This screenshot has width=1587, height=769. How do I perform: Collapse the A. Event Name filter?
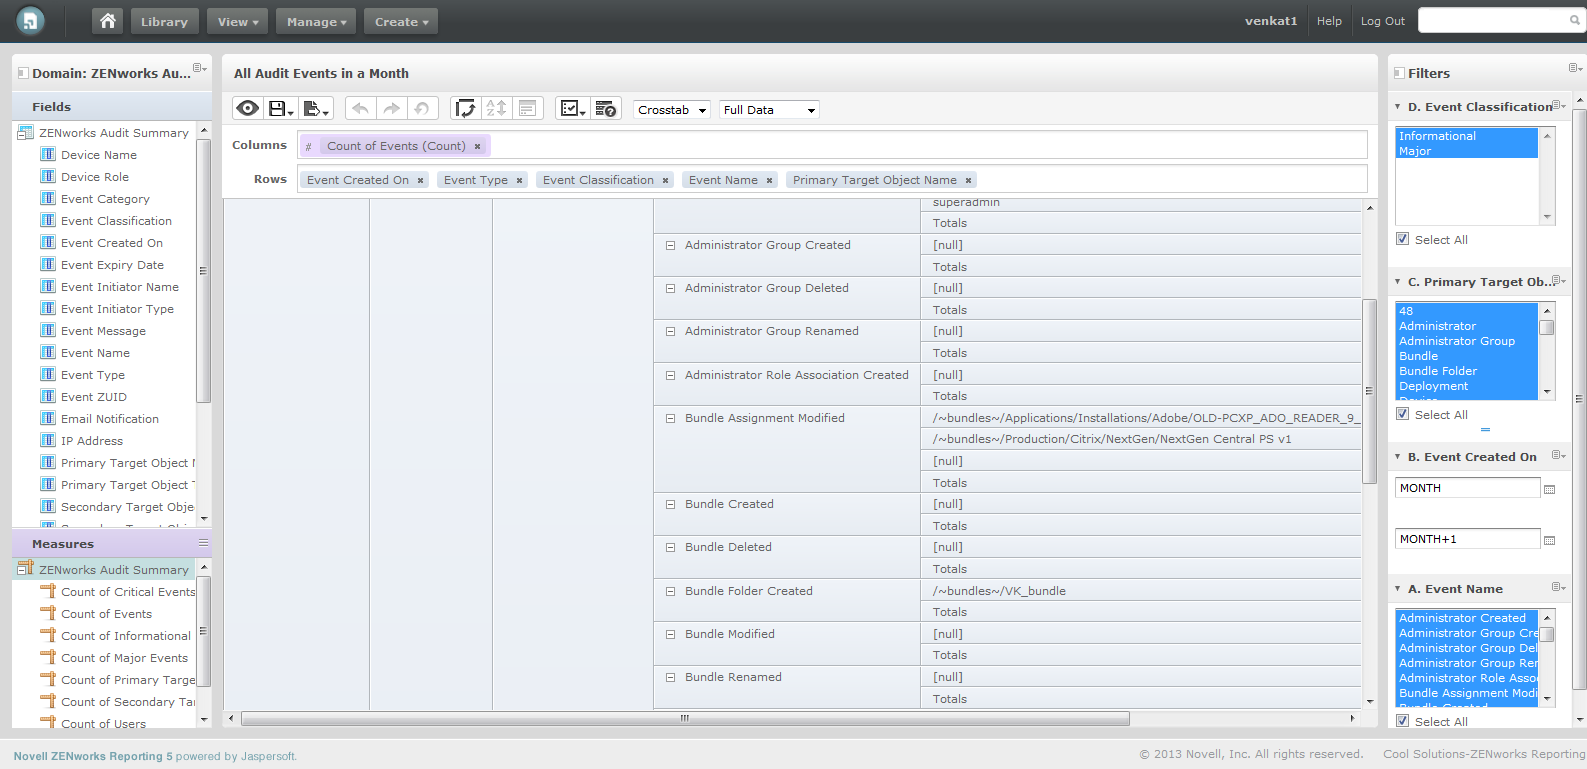tap(1398, 588)
